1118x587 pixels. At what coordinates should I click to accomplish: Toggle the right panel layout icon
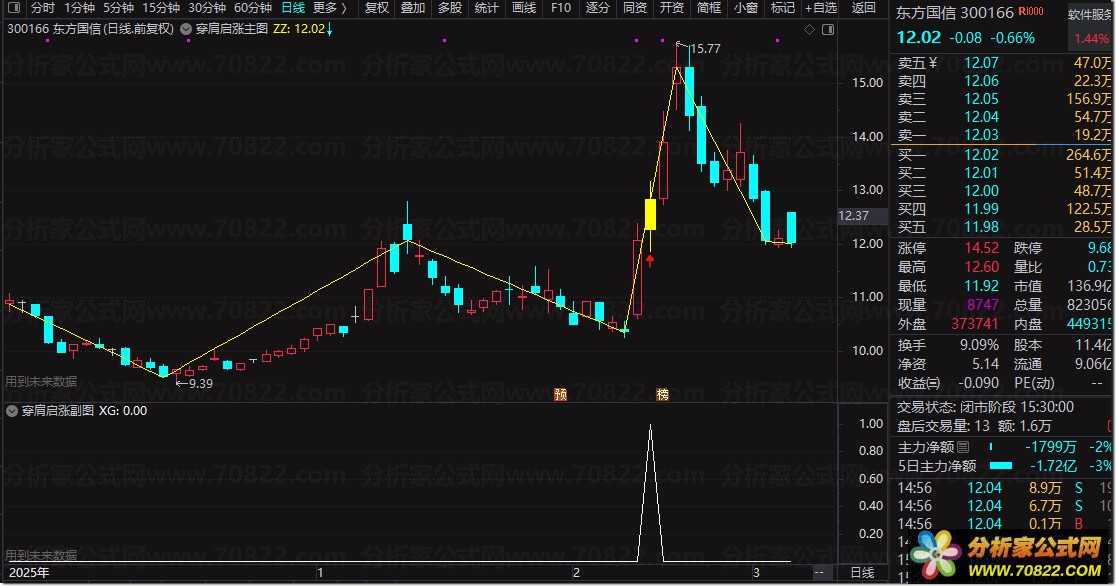tap(828, 29)
